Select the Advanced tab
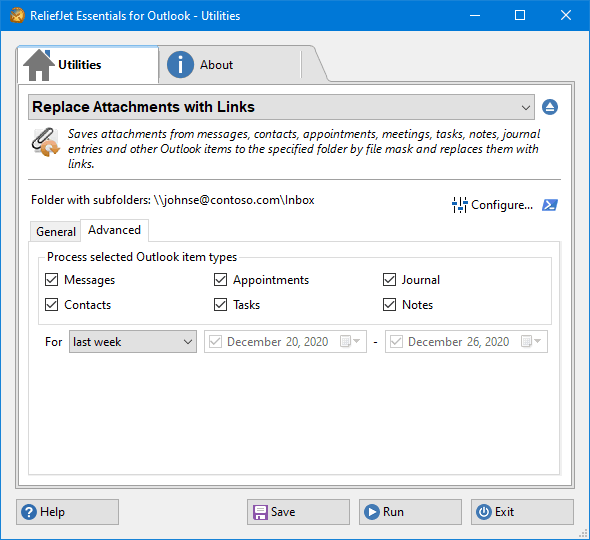The width and height of the screenshot is (590, 540). [114, 230]
